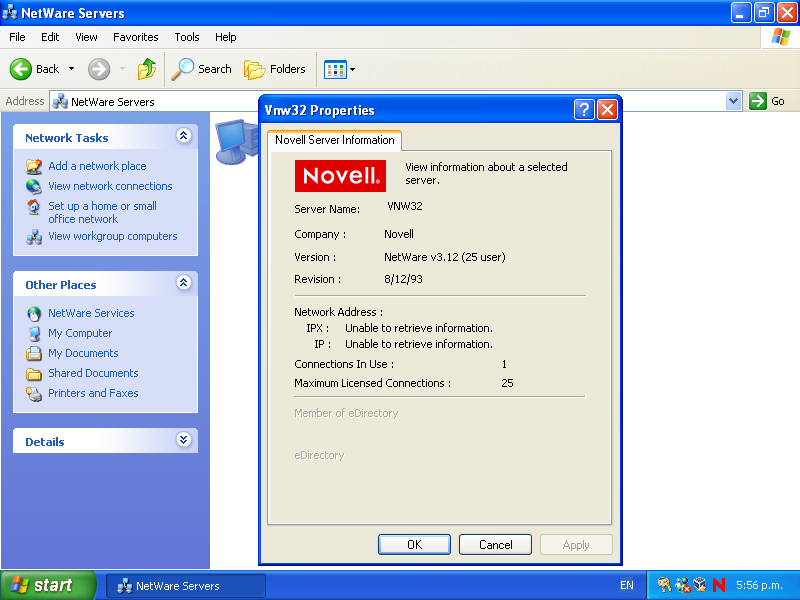Open the Search pane from the toolbar
The height and width of the screenshot is (600, 800).
202,69
